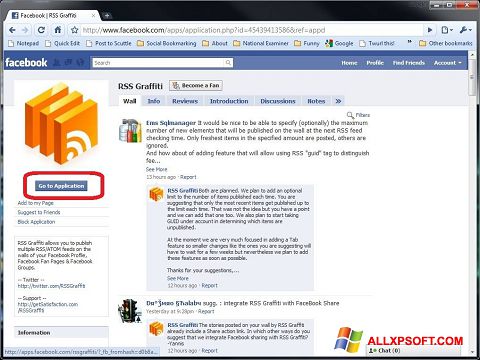Open the Quick Edit bookmark
Image resolution: width=480 pixels, height=360 pixels.
point(63,43)
